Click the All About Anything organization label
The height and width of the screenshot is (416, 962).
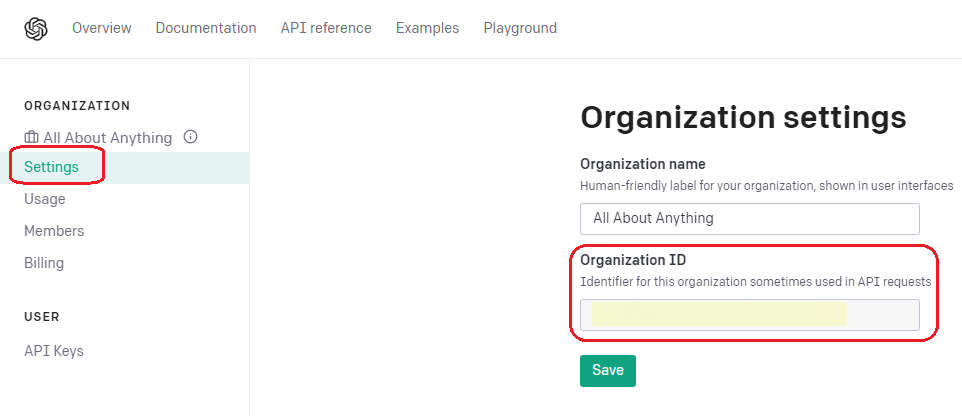[108, 137]
